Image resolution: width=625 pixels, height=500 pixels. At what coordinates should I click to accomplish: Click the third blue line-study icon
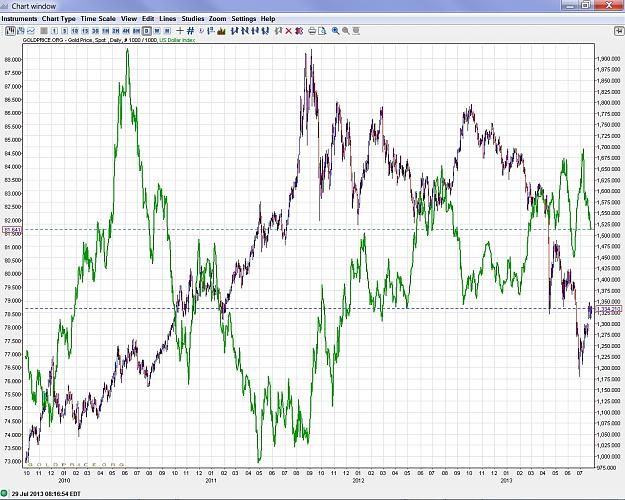point(255,31)
